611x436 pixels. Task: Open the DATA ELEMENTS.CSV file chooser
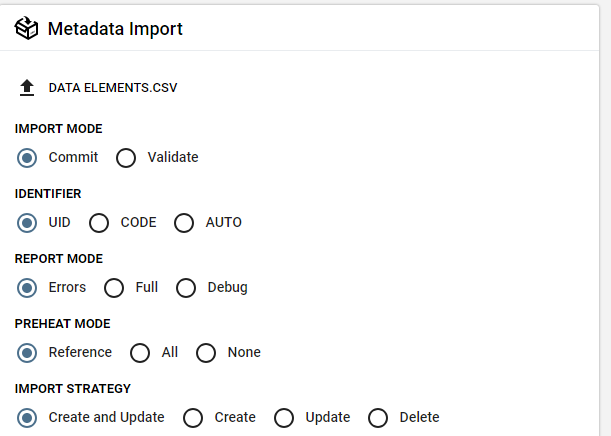[x=113, y=88]
